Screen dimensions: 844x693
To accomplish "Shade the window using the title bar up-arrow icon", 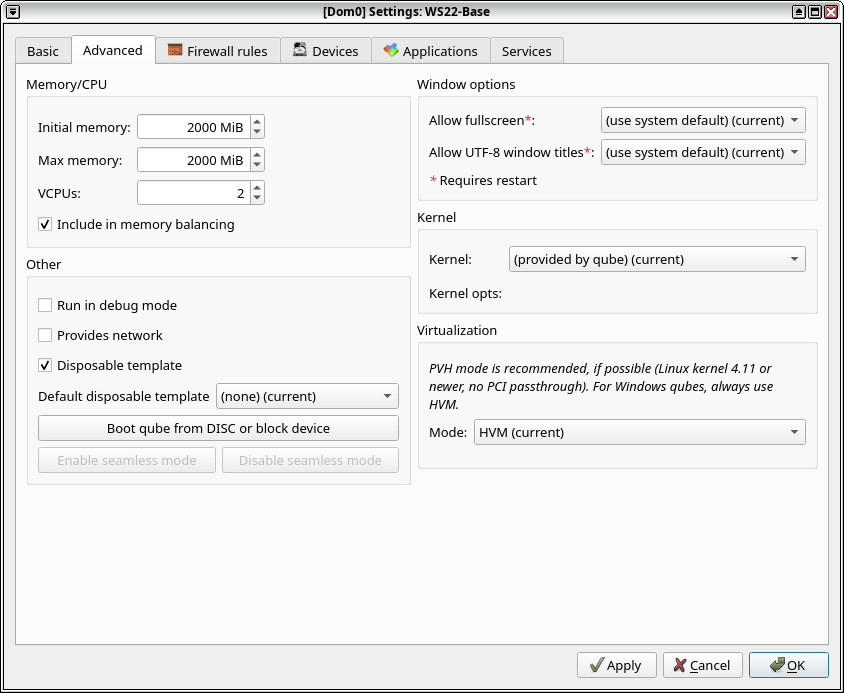I will (x=799, y=11).
